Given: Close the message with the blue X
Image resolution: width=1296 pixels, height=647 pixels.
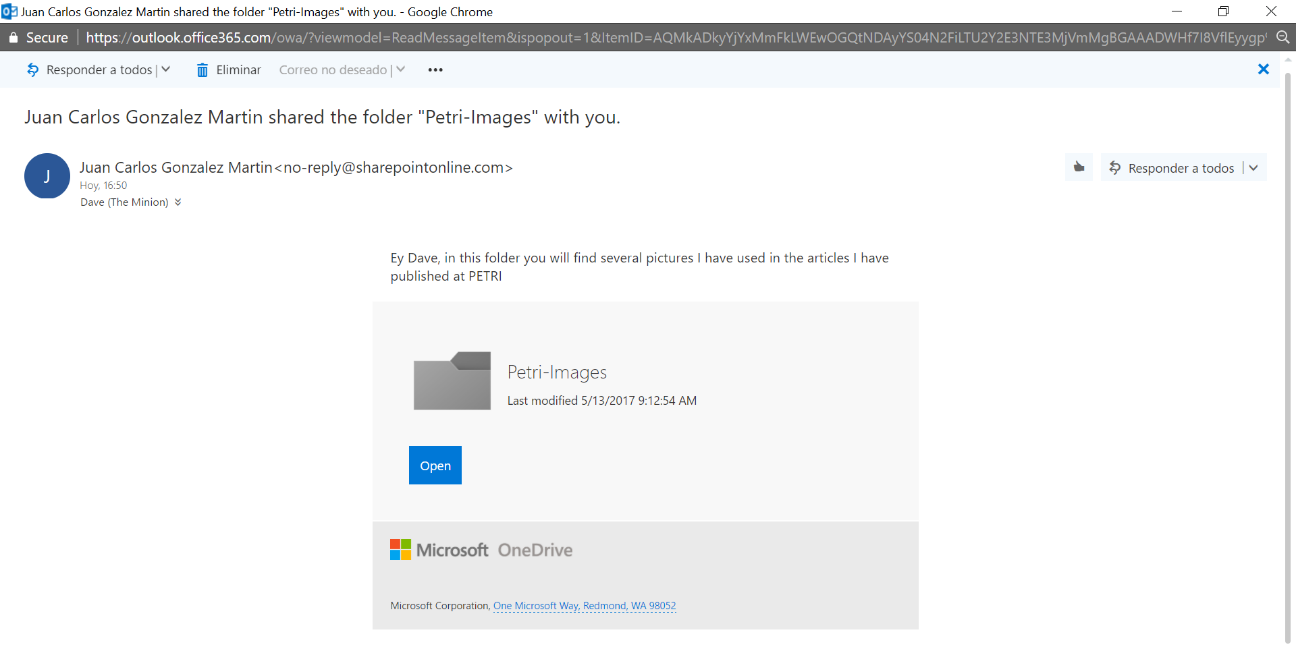Looking at the screenshot, I should [x=1263, y=69].
